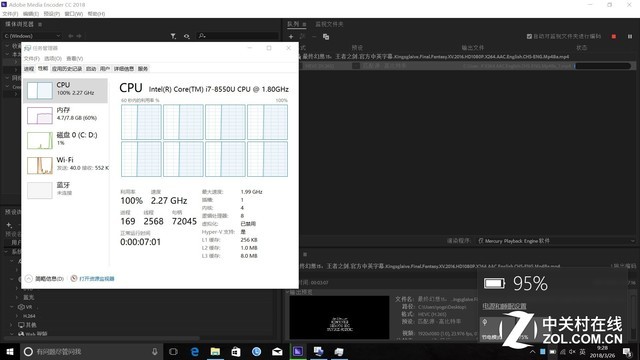Select 内存 memory in Task Manager list

click(x=66, y=115)
